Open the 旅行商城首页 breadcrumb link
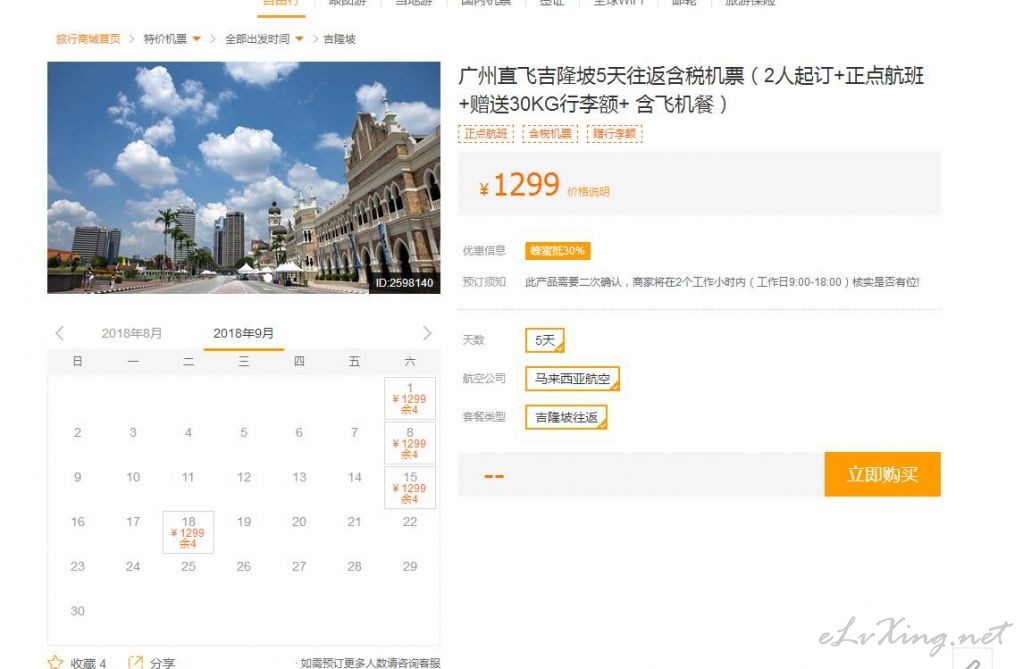The width and height of the screenshot is (1023, 669). (88, 39)
